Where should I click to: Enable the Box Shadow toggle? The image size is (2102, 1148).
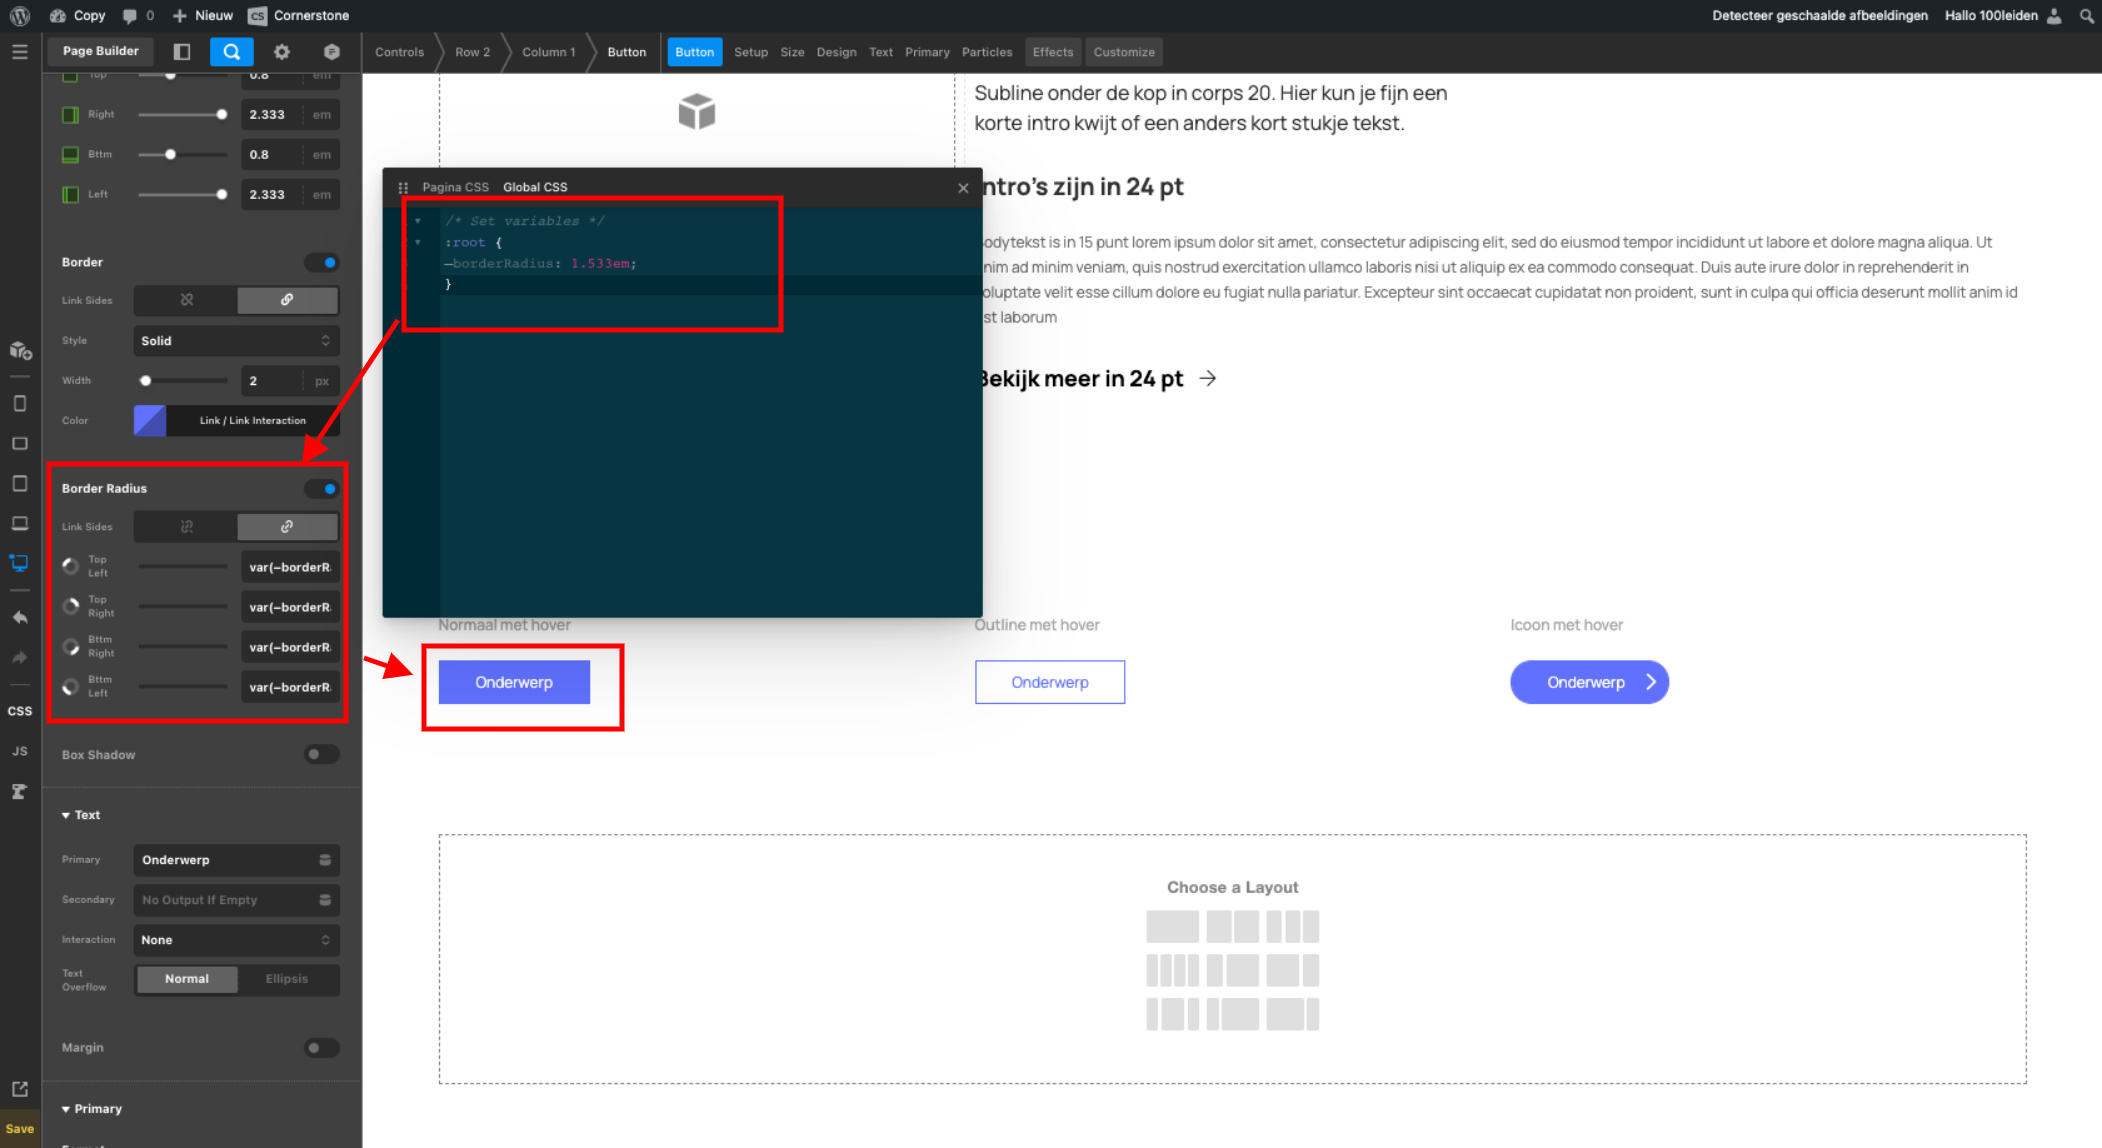[x=322, y=754]
